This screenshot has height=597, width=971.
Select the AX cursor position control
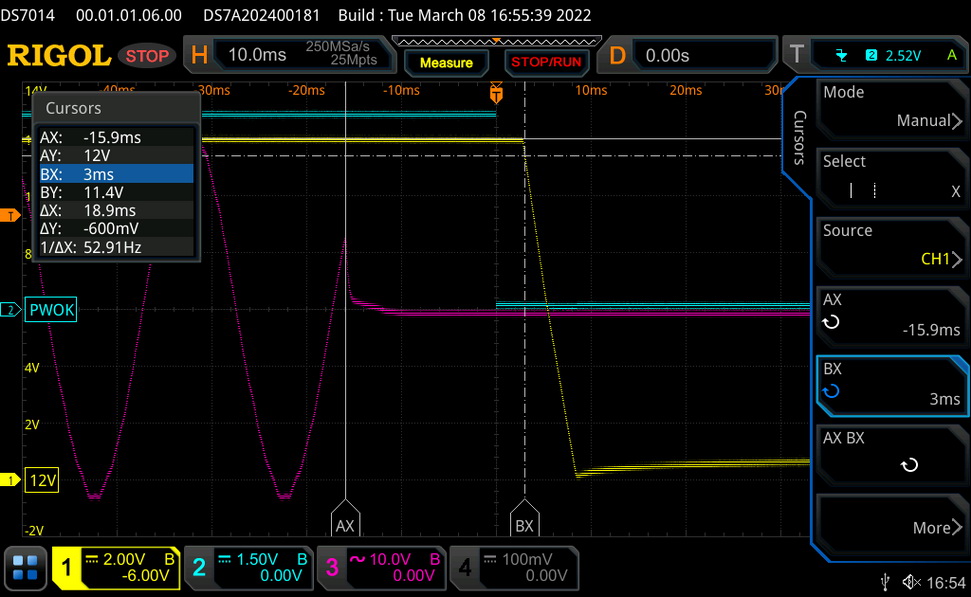[x=892, y=315]
